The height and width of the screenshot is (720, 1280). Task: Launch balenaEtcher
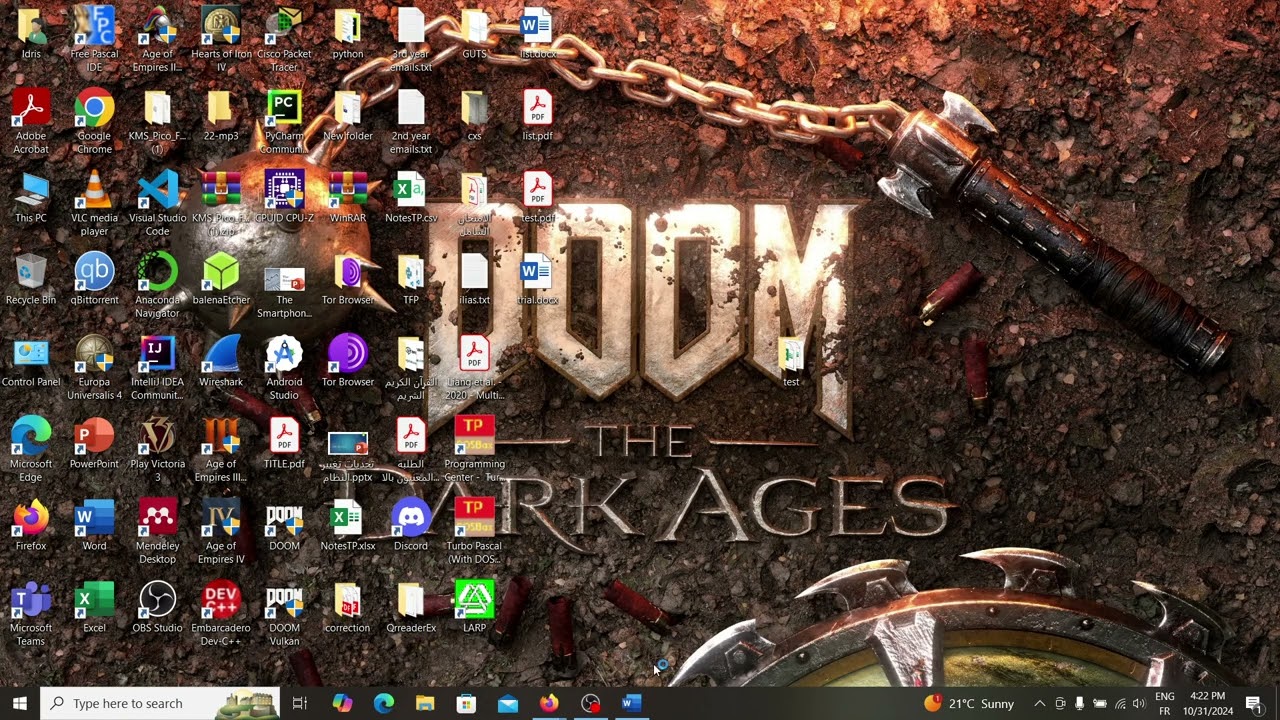click(x=221, y=279)
